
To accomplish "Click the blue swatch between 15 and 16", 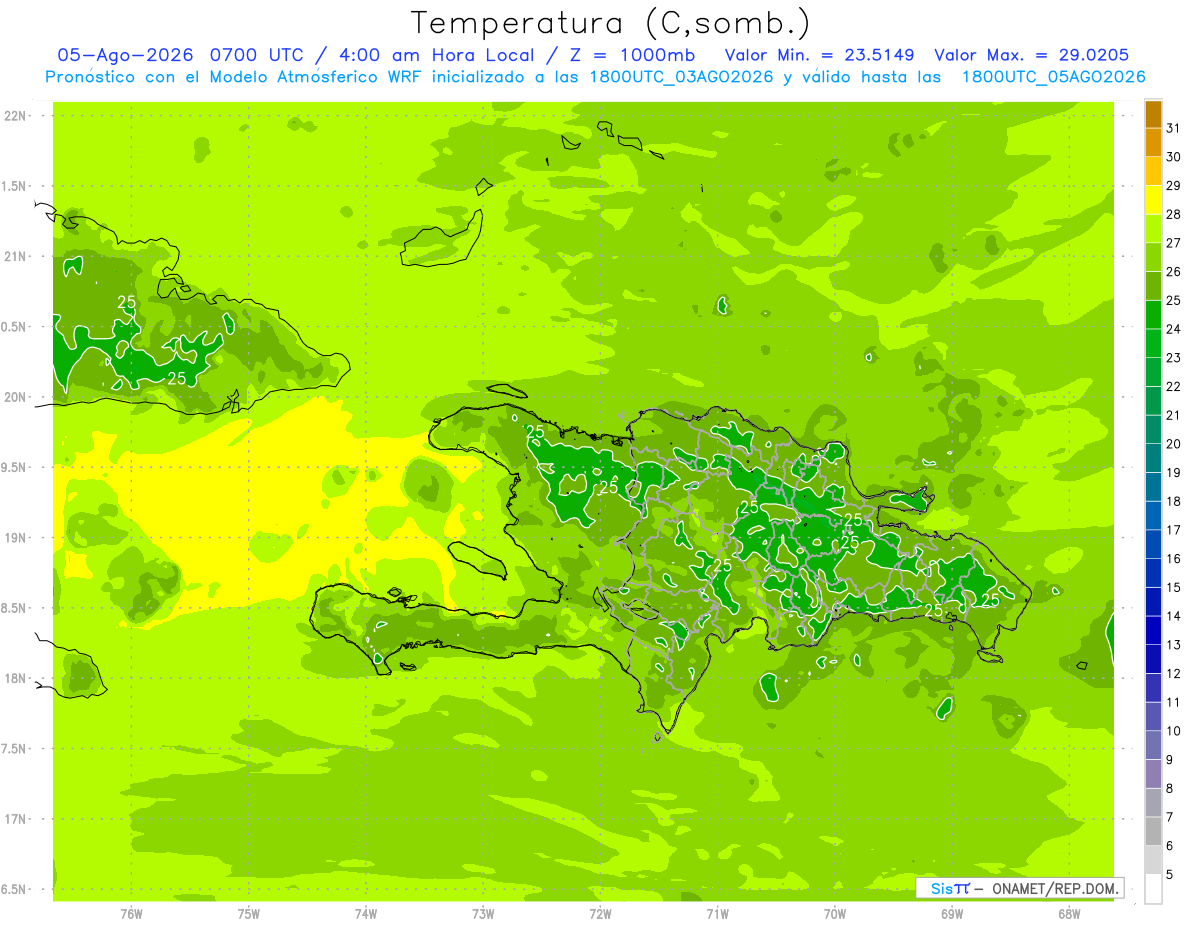I will [1153, 573].
